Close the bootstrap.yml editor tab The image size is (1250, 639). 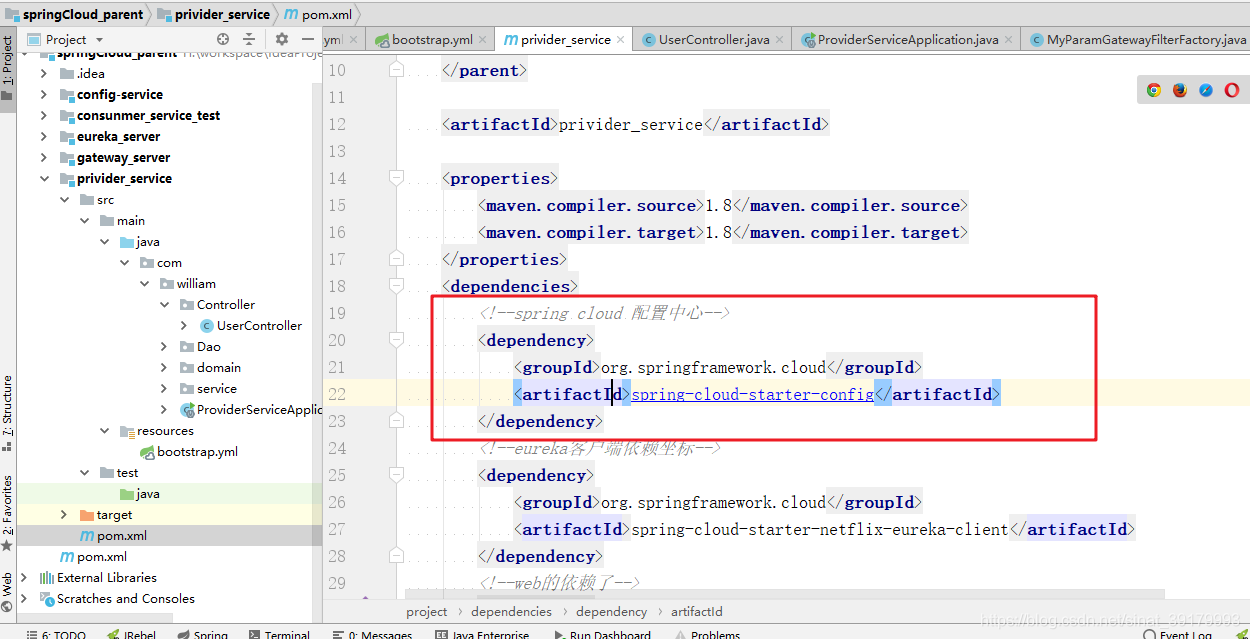tap(483, 40)
